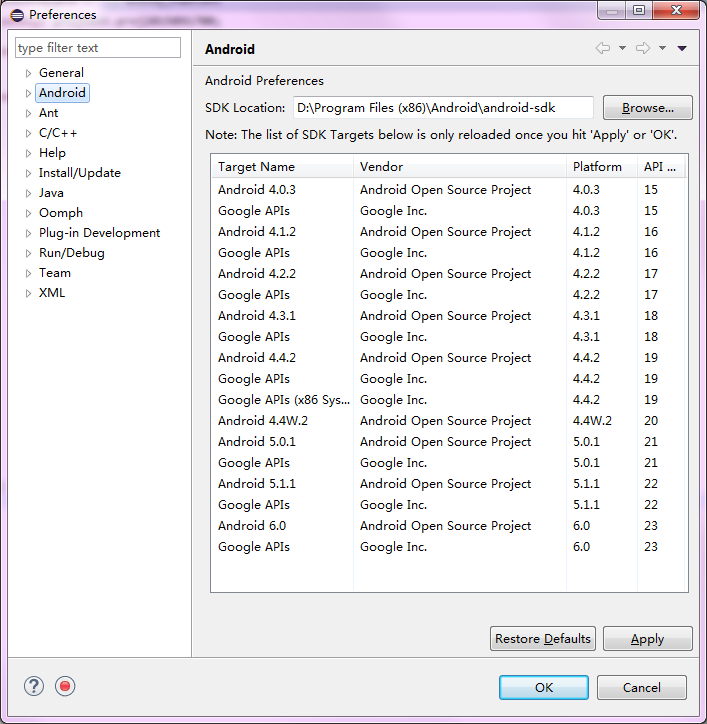Go back with left arrow icon
707x724 pixels.
(603, 48)
